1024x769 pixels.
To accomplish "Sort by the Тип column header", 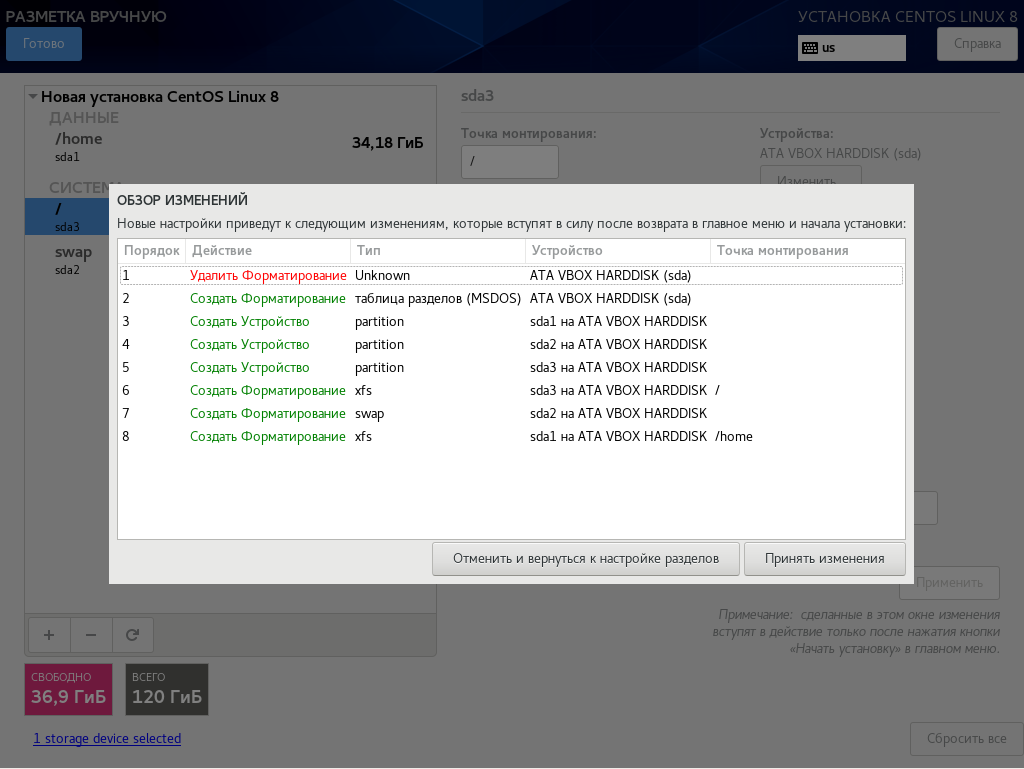I will click(438, 251).
